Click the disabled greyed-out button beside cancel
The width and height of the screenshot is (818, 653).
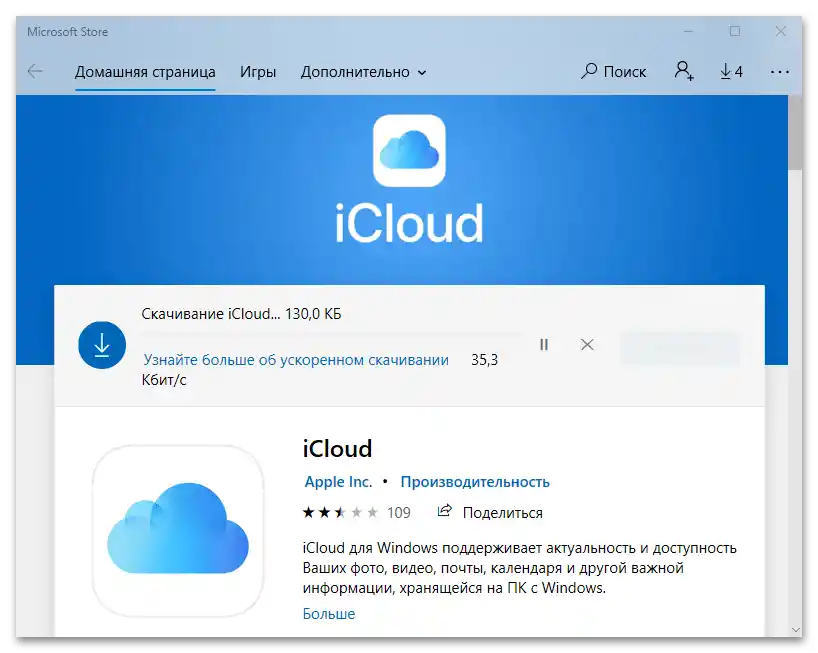pos(680,348)
